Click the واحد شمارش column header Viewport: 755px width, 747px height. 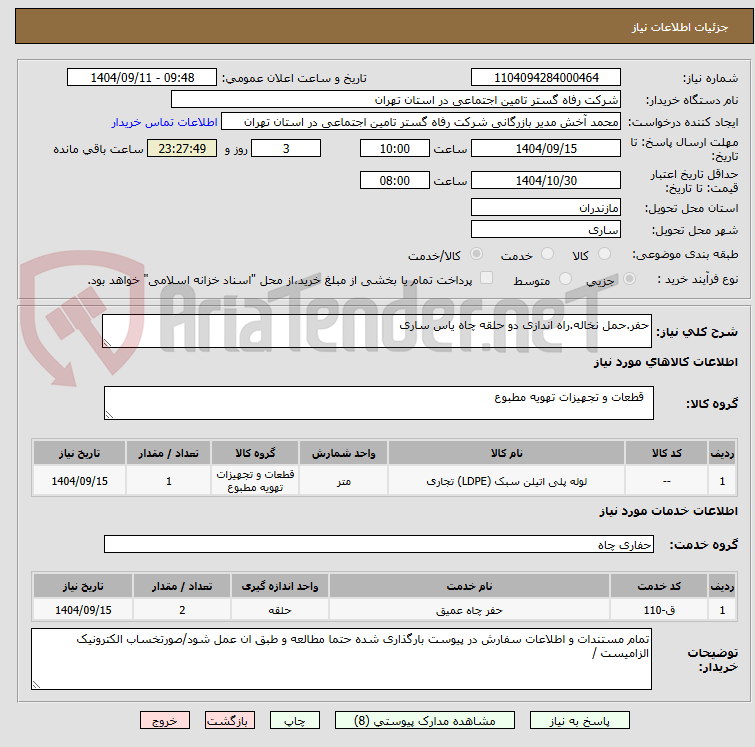343,453
